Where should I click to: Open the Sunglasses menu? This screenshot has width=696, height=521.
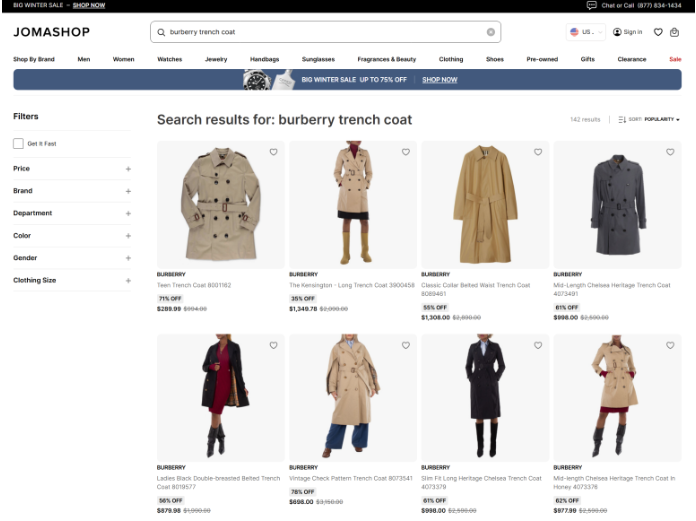coord(318,59)
